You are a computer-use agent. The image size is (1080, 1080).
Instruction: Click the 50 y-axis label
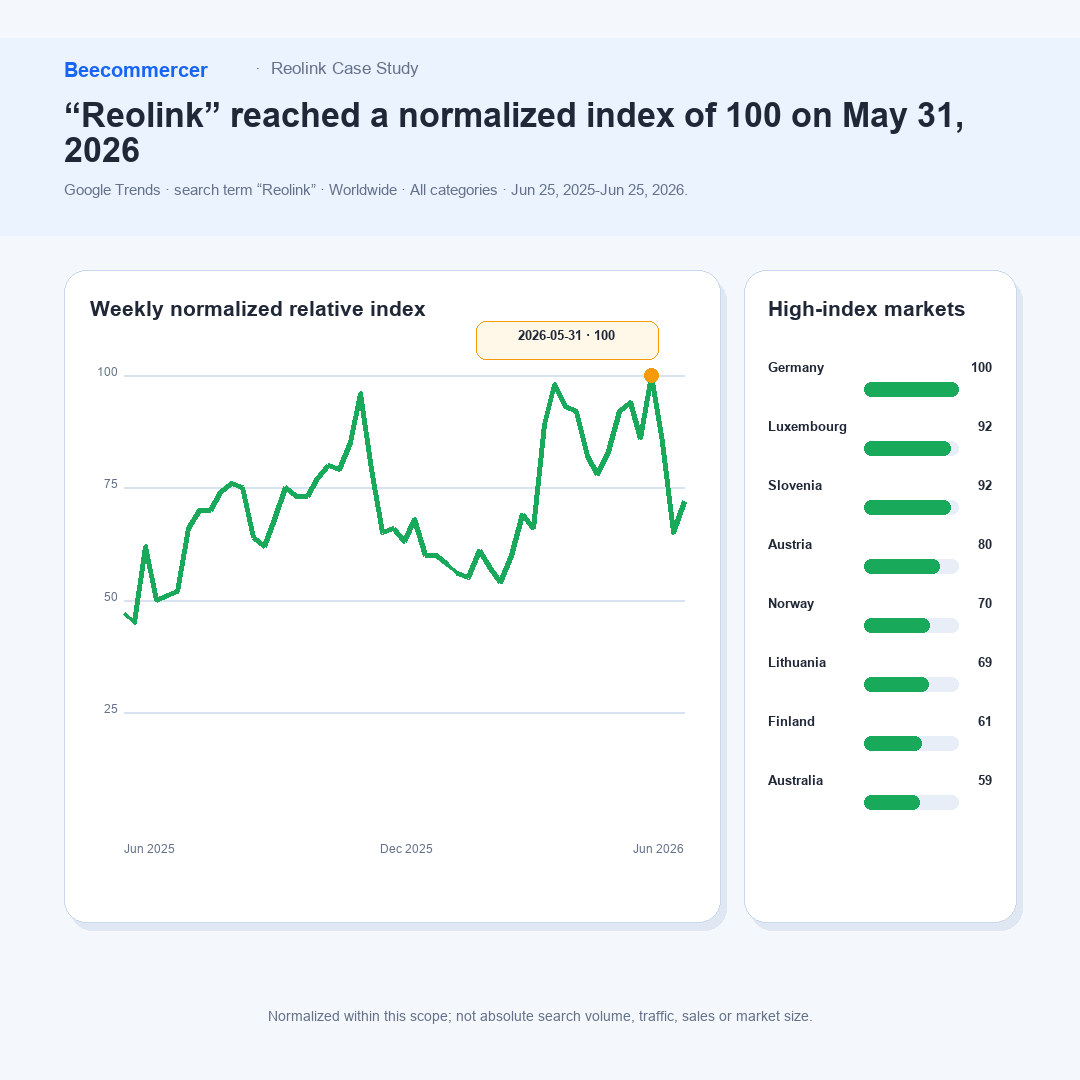[x=111, y=597]
